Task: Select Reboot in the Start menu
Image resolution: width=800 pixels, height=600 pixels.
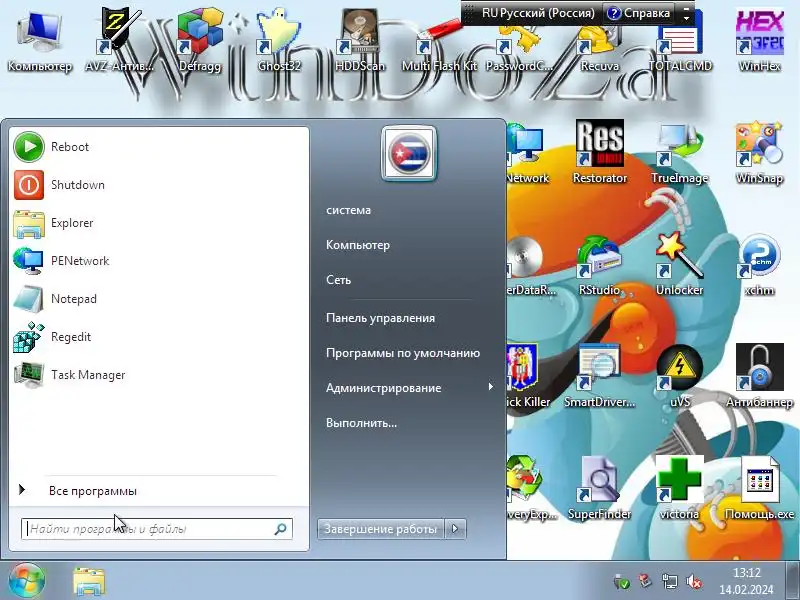Action: [159, 147]
